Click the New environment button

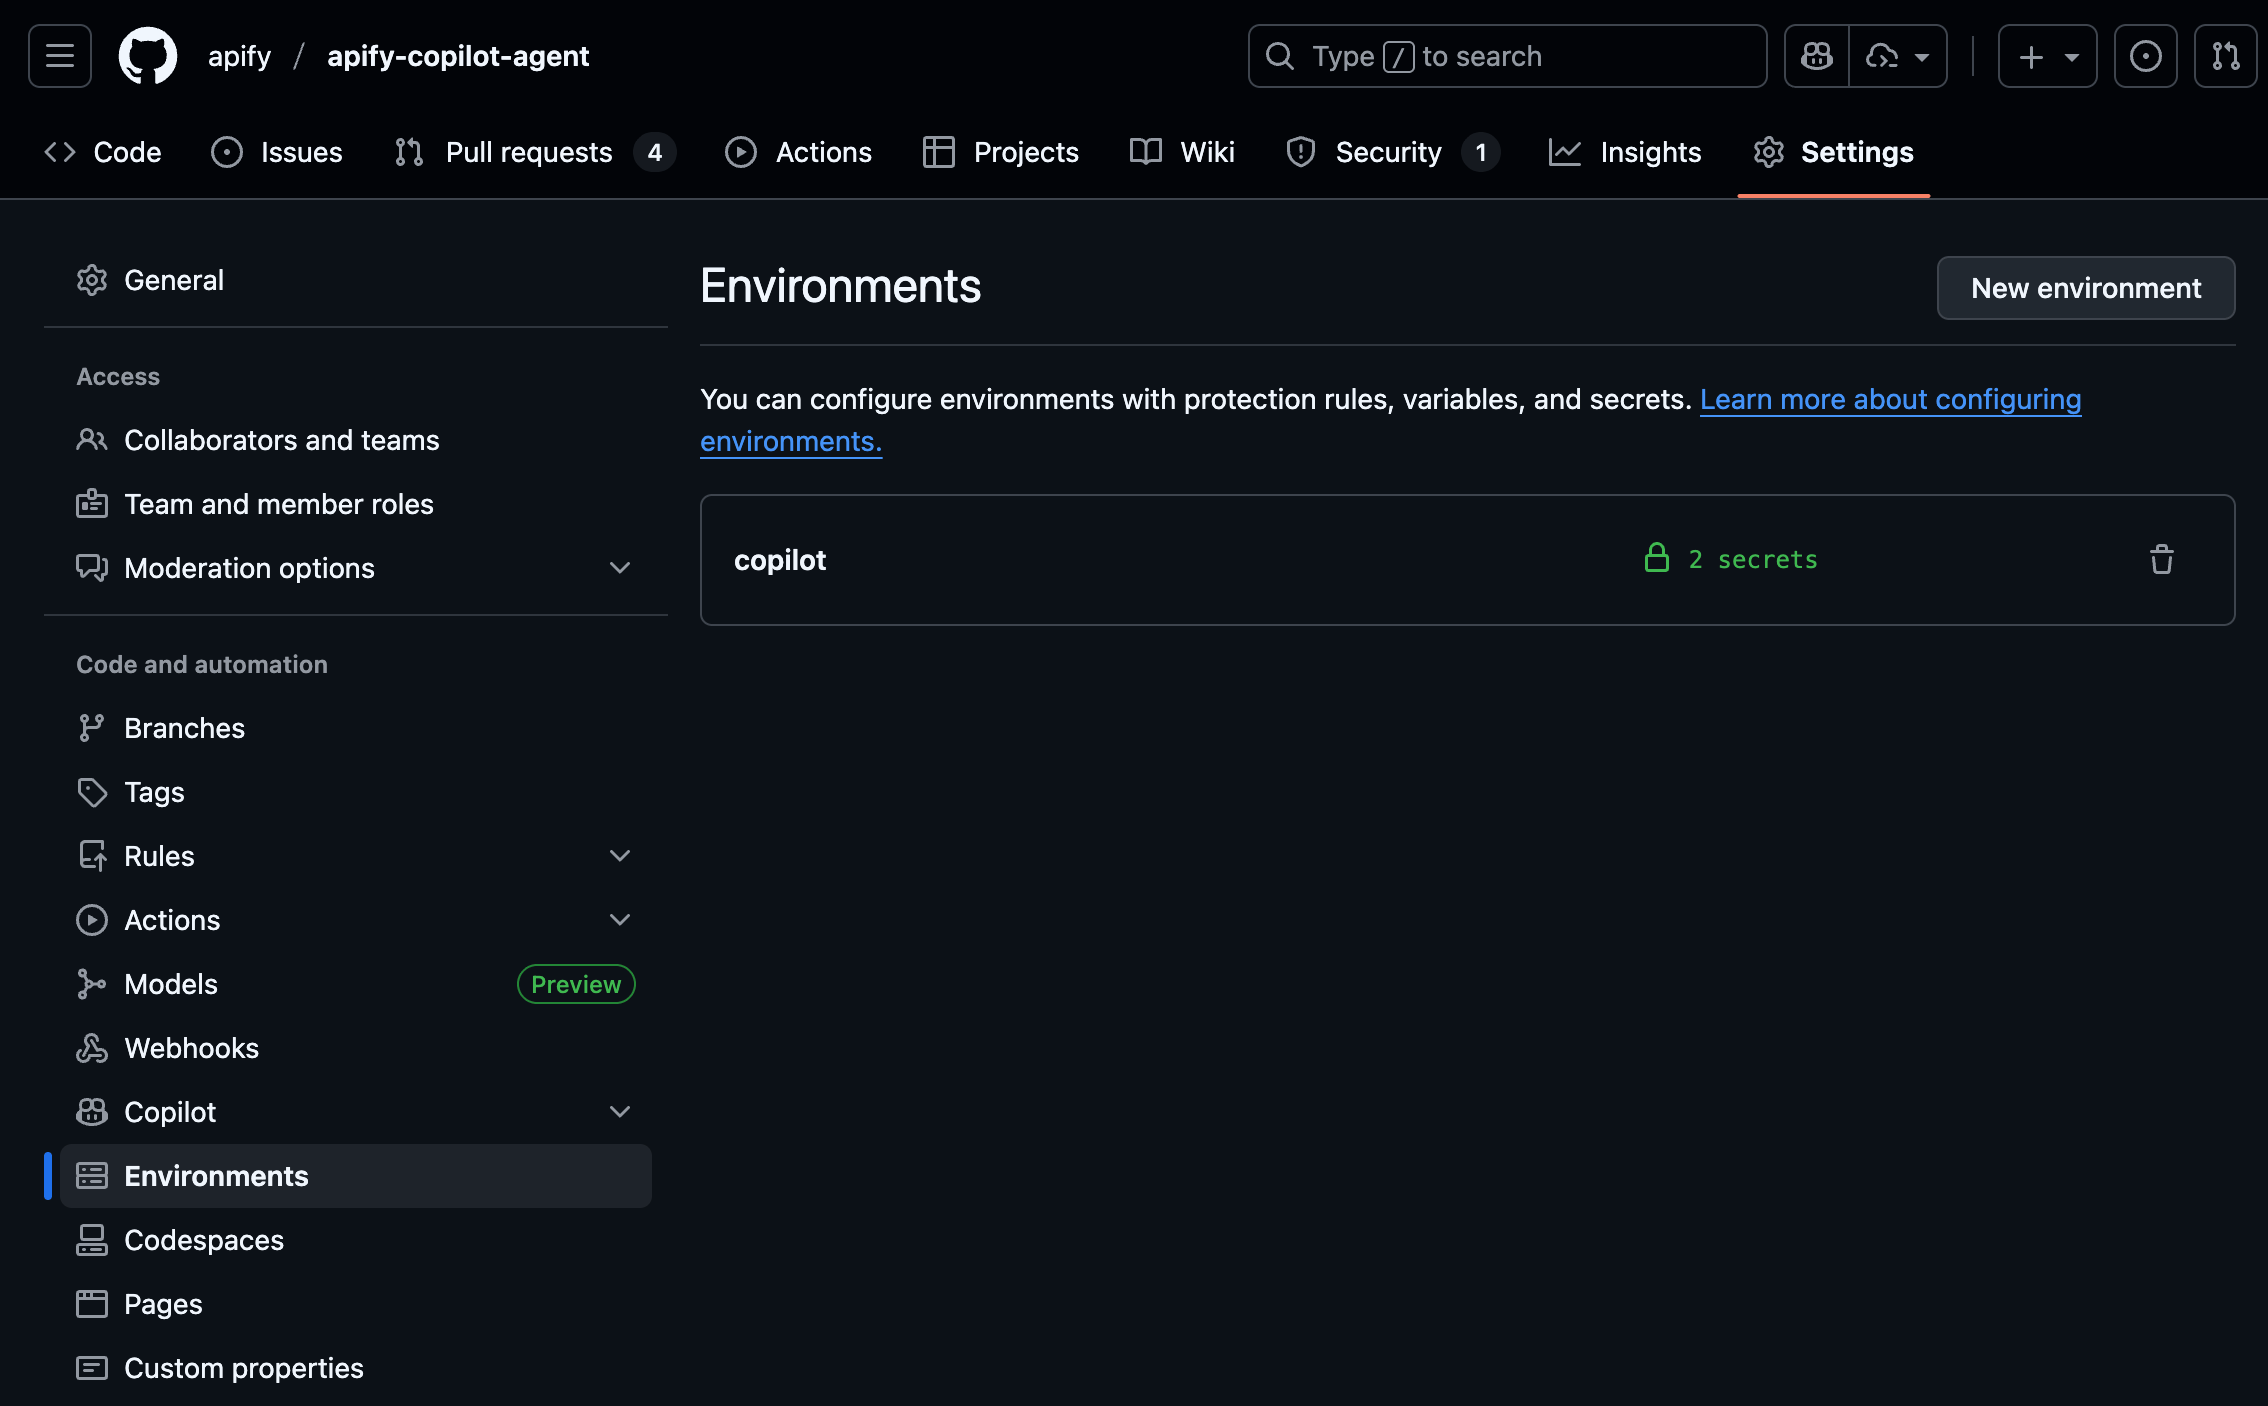[2086, 288]
